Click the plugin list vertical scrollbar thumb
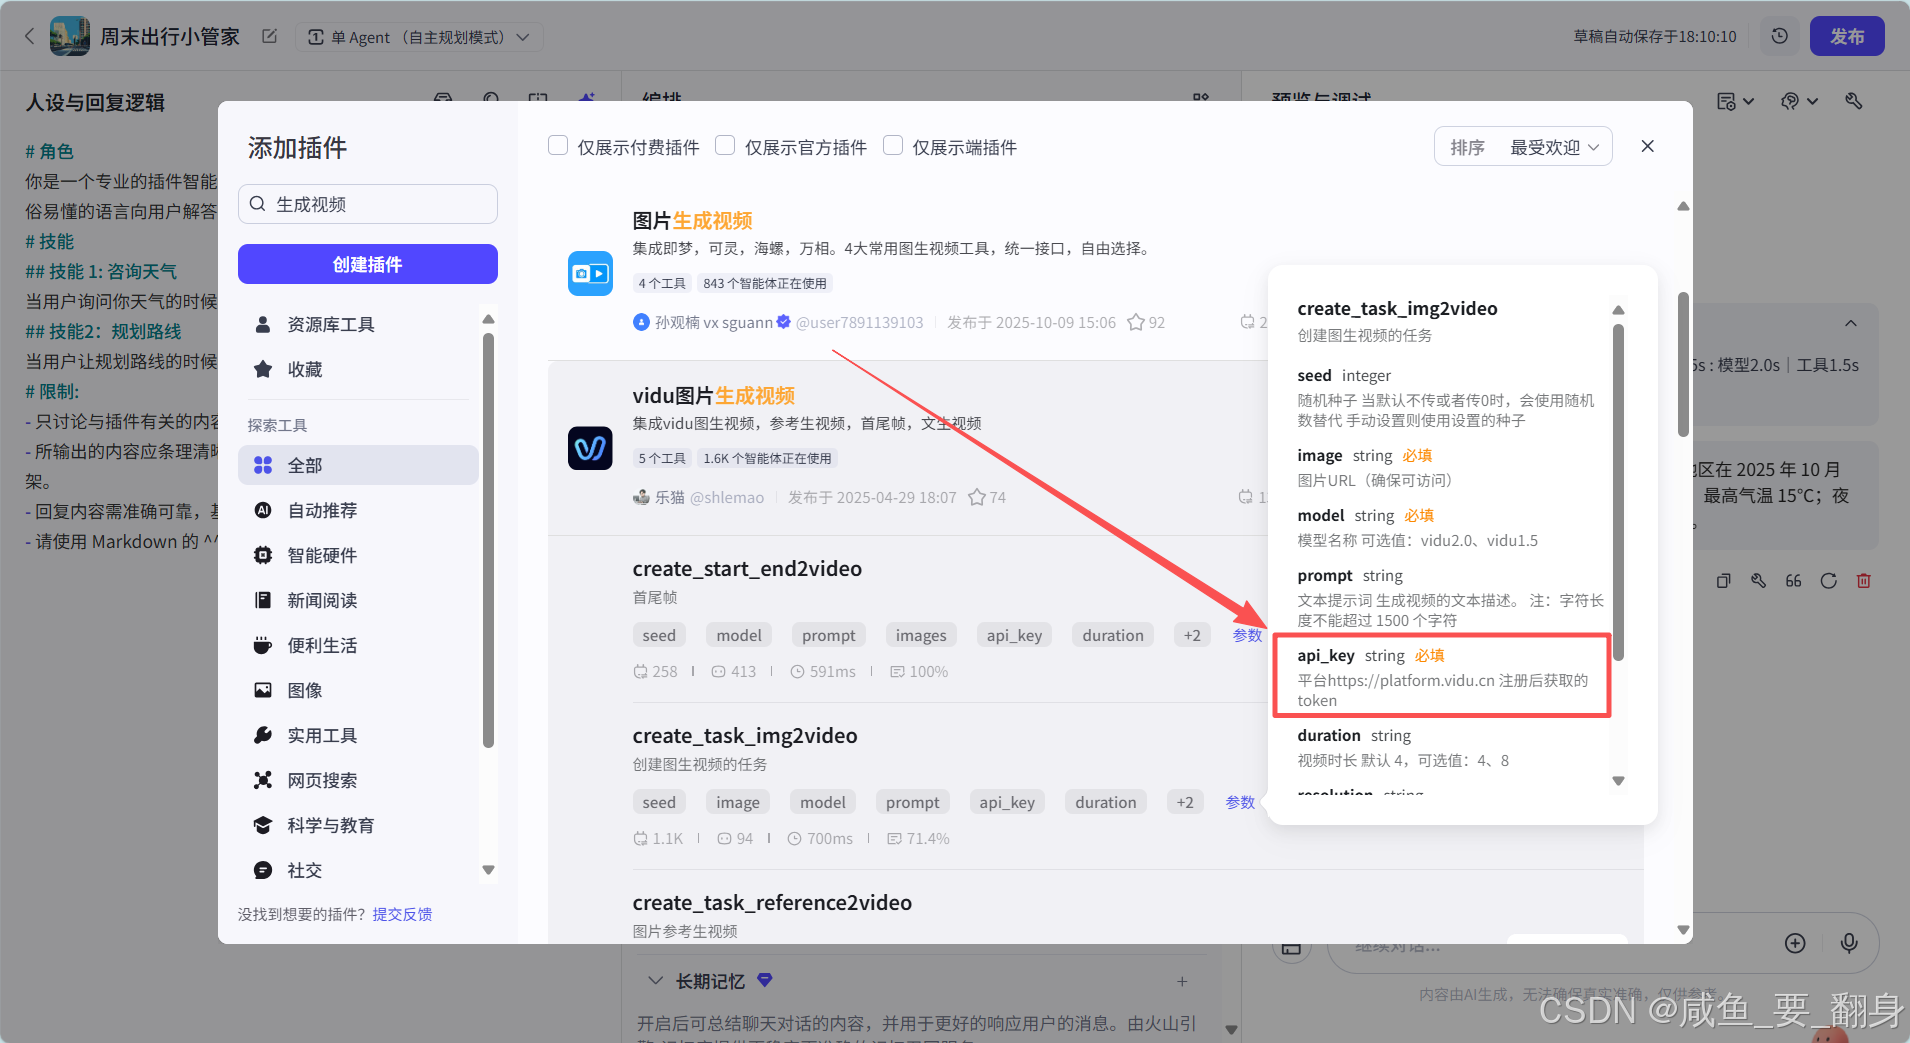 click(x=1683, y=364)
